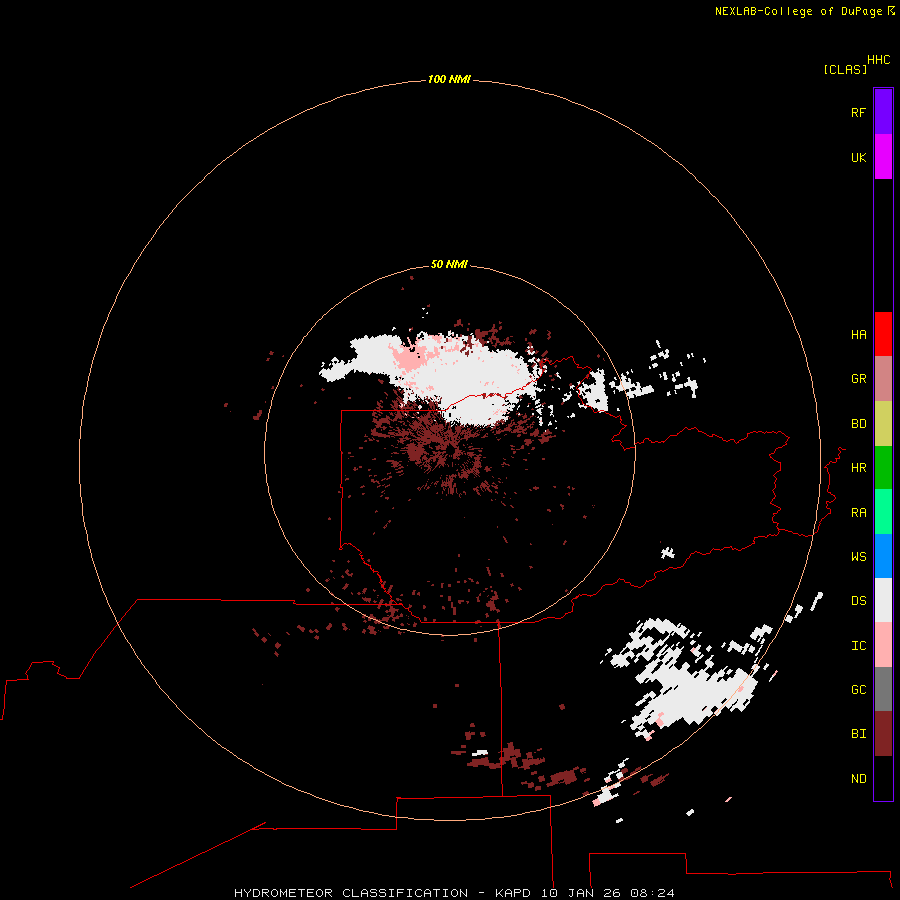Click the 100 NMI range ring label

coord(449,79)
